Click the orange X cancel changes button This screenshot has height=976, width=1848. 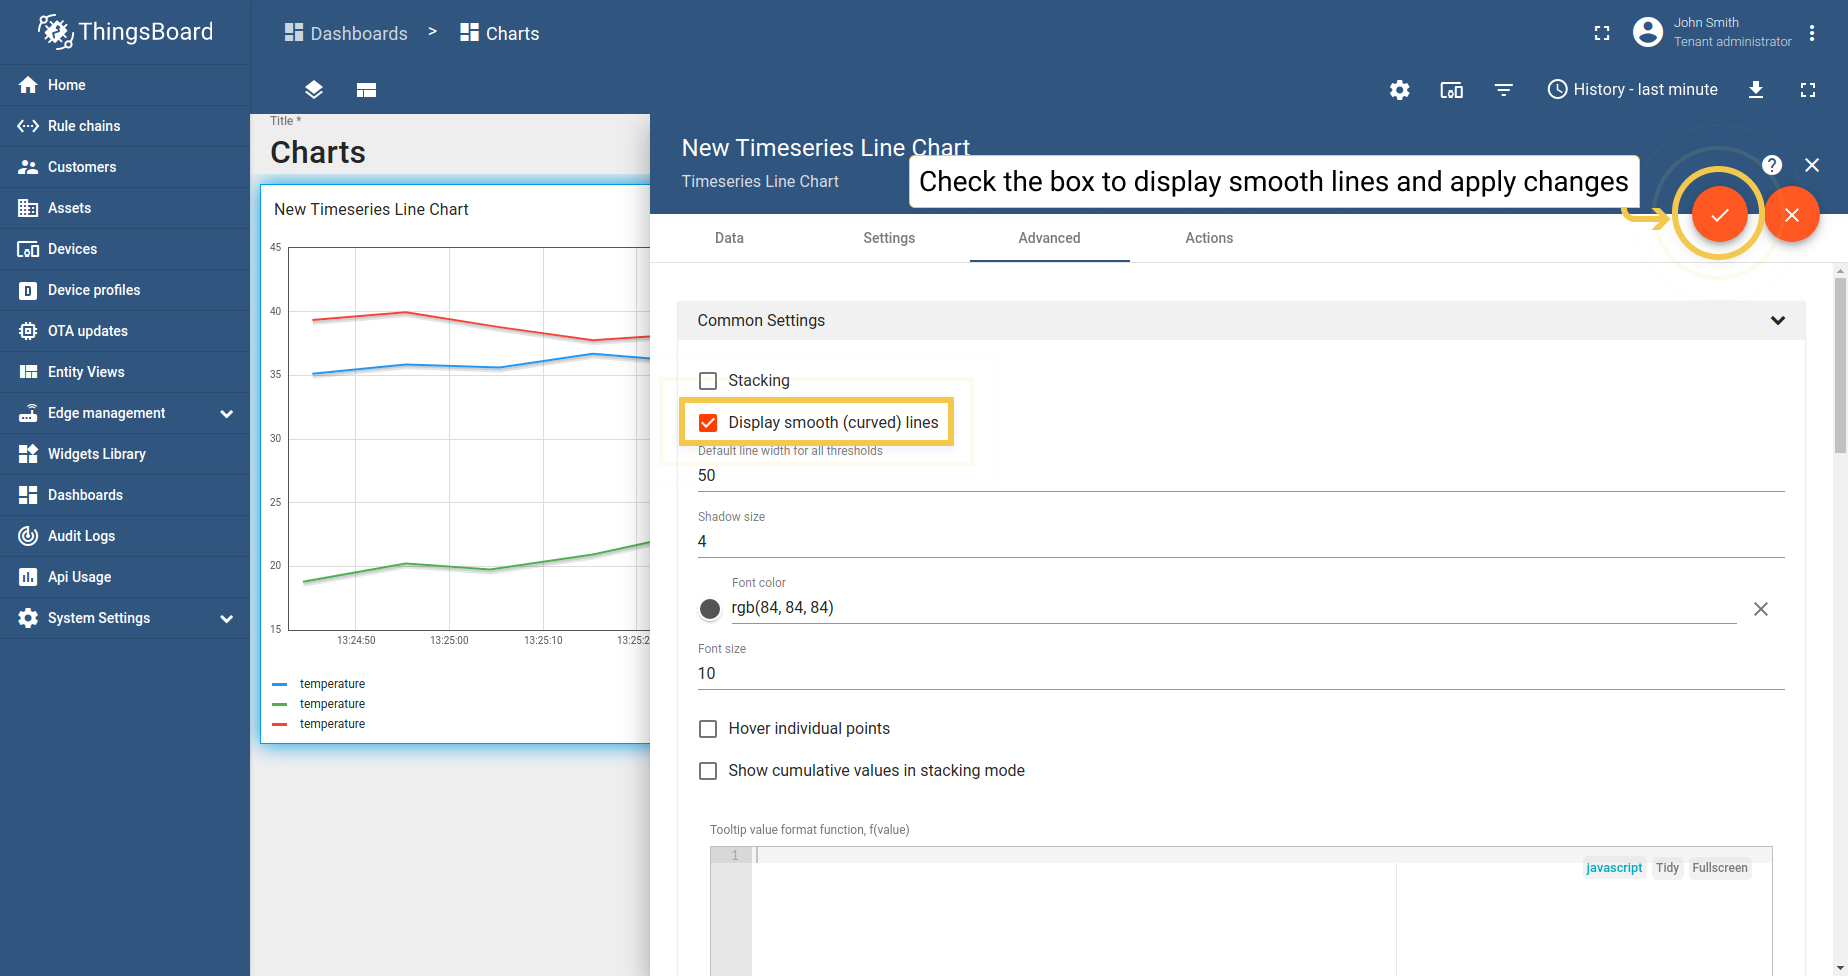1791,214
